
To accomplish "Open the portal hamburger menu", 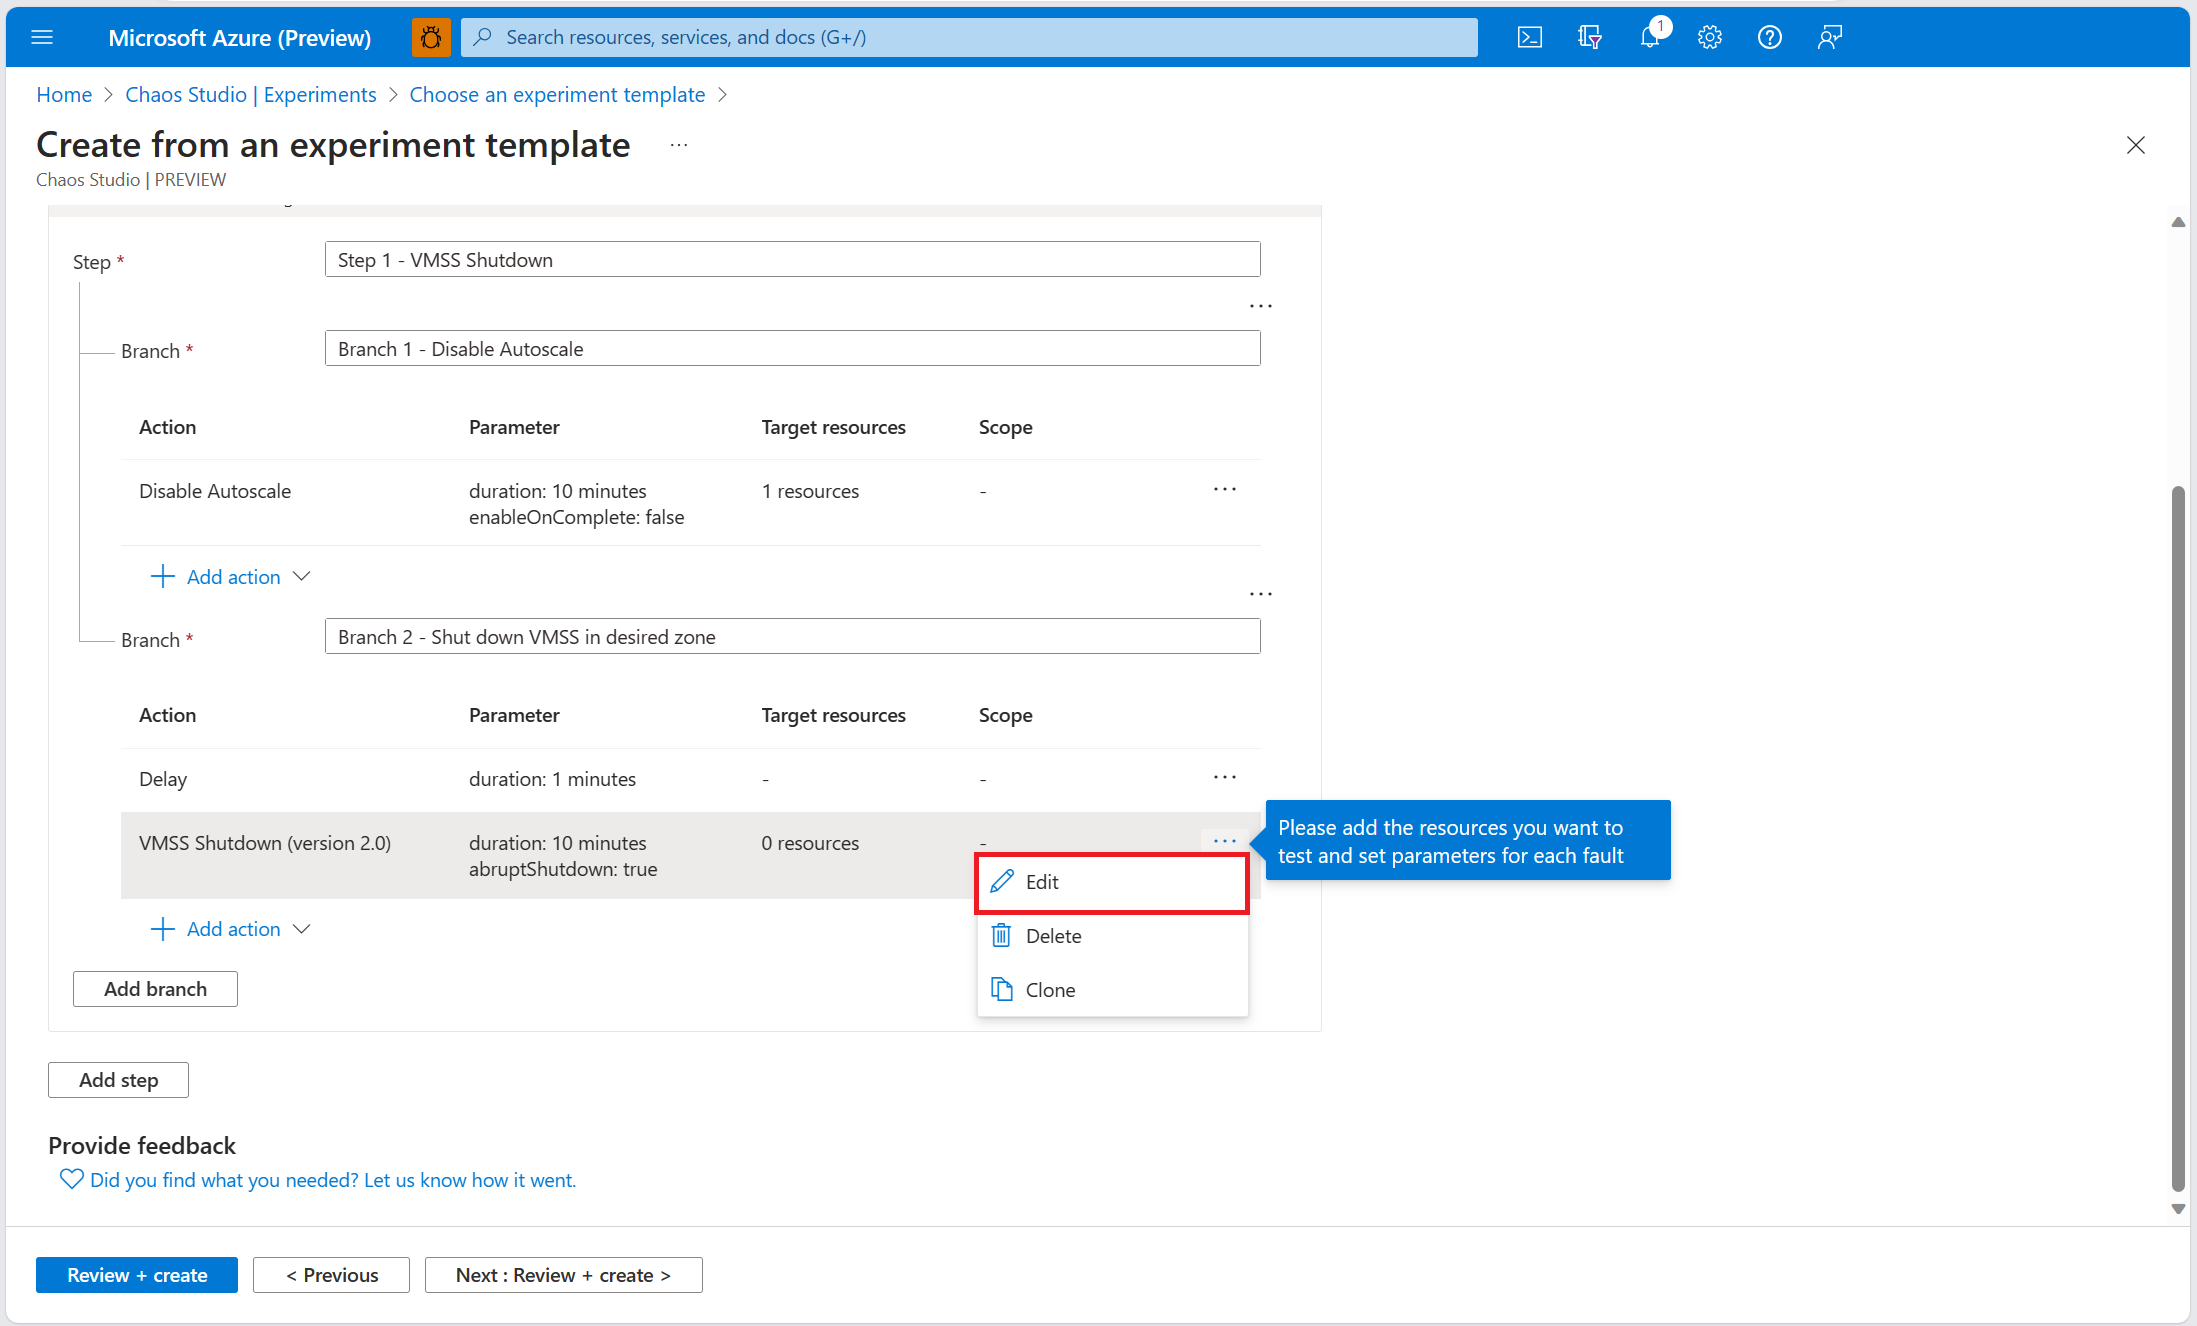I will 42,37.
